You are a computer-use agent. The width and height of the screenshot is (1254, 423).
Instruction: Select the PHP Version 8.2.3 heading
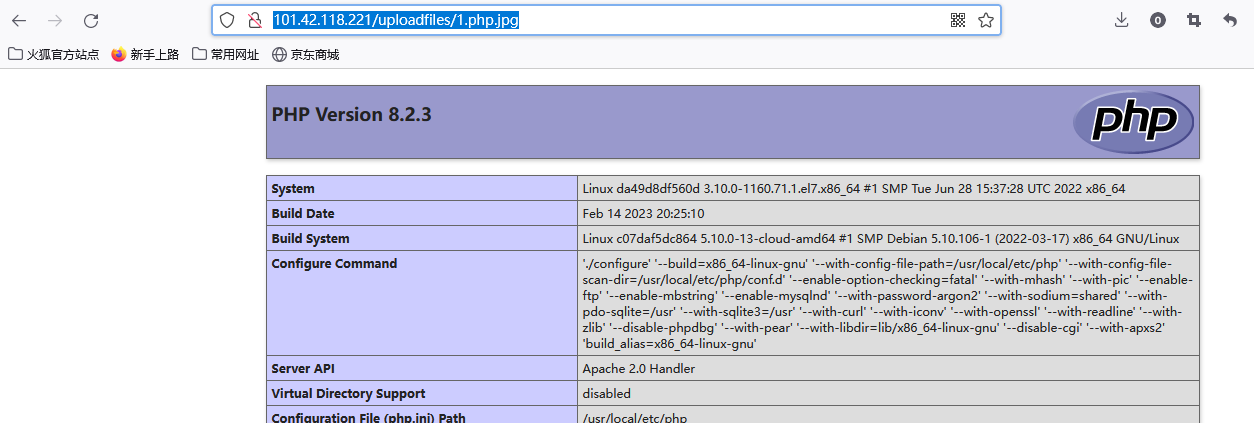tap(351, 114)
